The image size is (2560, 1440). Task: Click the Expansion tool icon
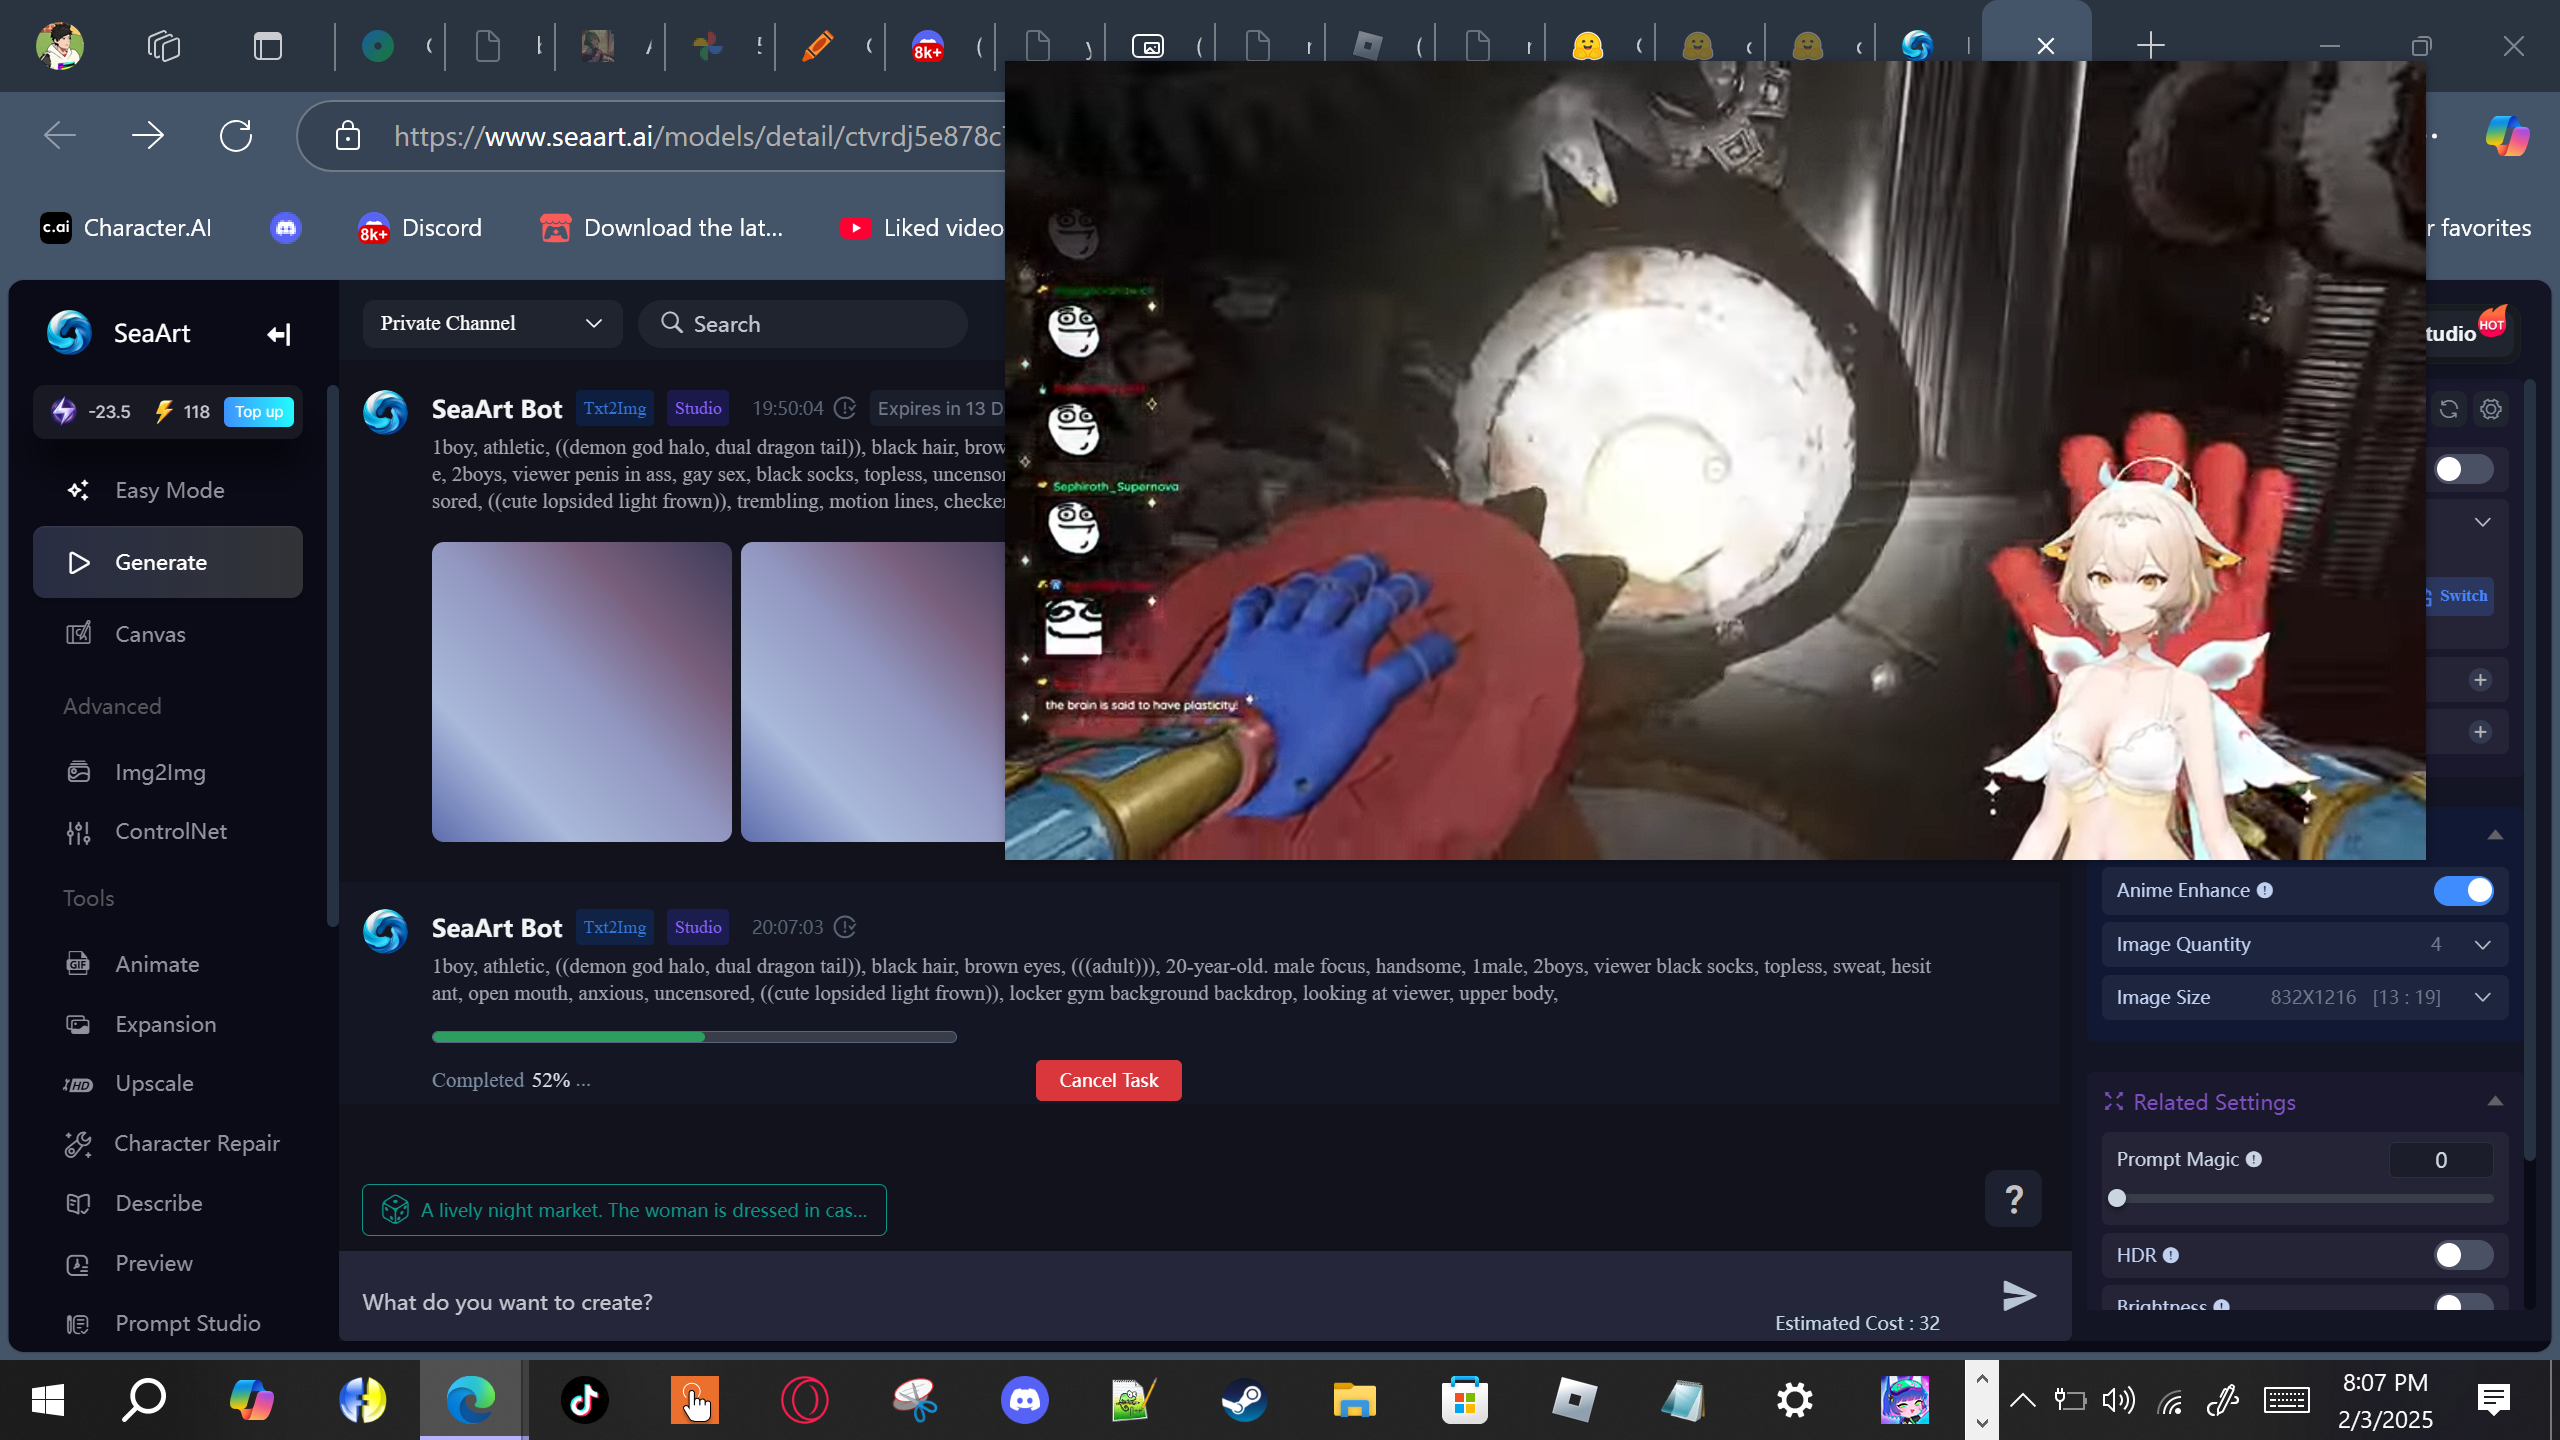78,1024
